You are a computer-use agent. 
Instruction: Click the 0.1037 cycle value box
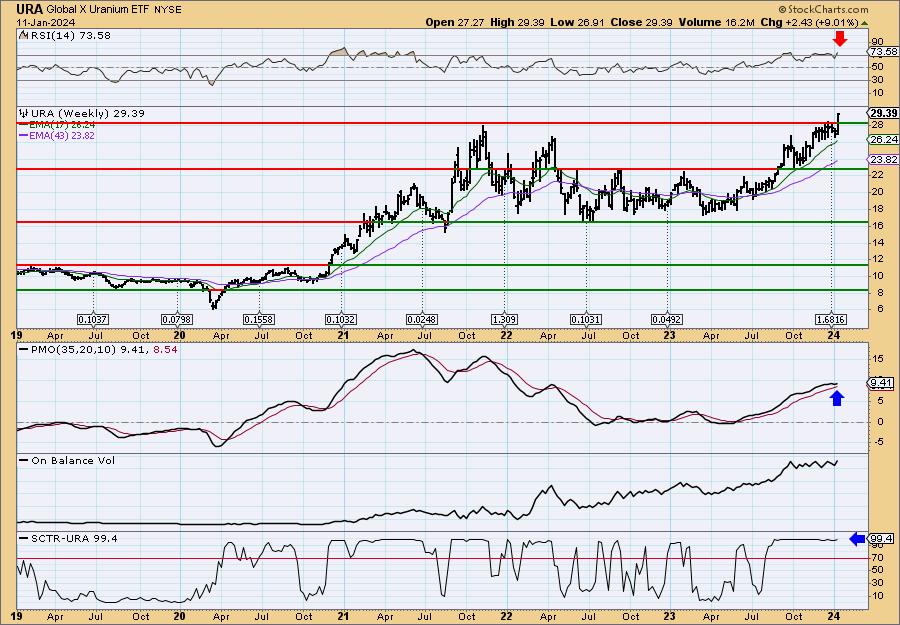tap(93, 319)
